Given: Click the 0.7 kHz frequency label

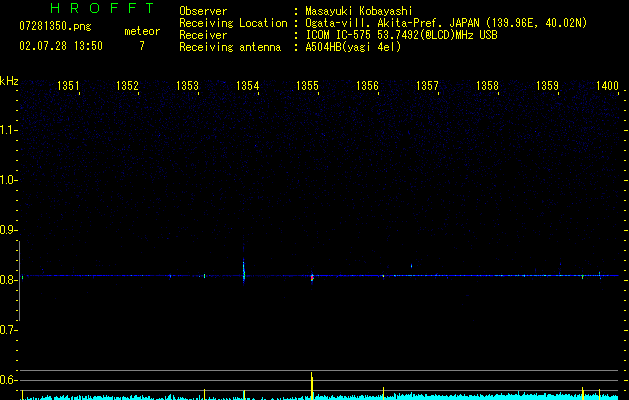Looking at the screenshot, I should click(8, 330).
